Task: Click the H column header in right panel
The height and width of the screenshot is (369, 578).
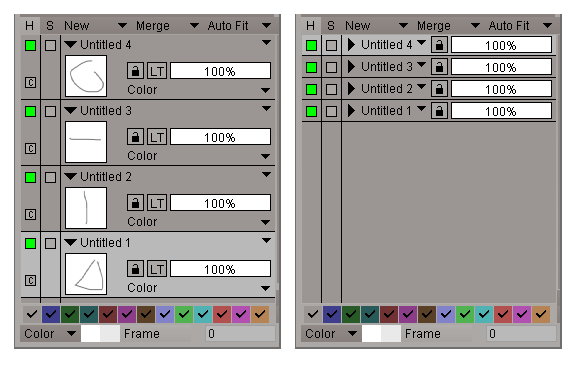Action: tap(310, 25)
